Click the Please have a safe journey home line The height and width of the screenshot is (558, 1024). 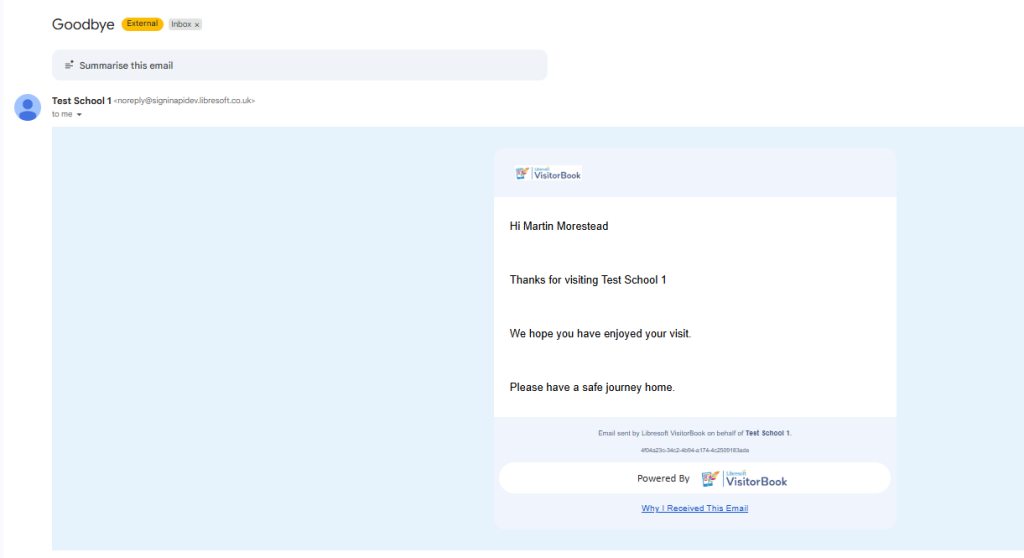[592, 387]
